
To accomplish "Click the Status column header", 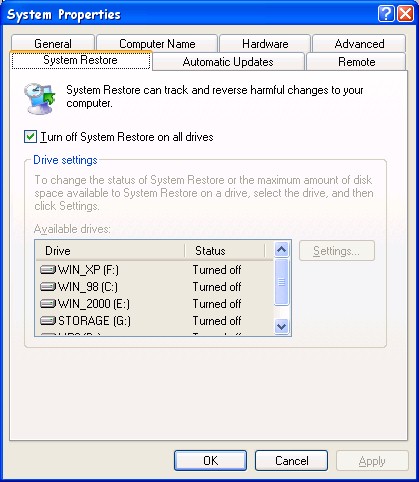I will [225, 251].
